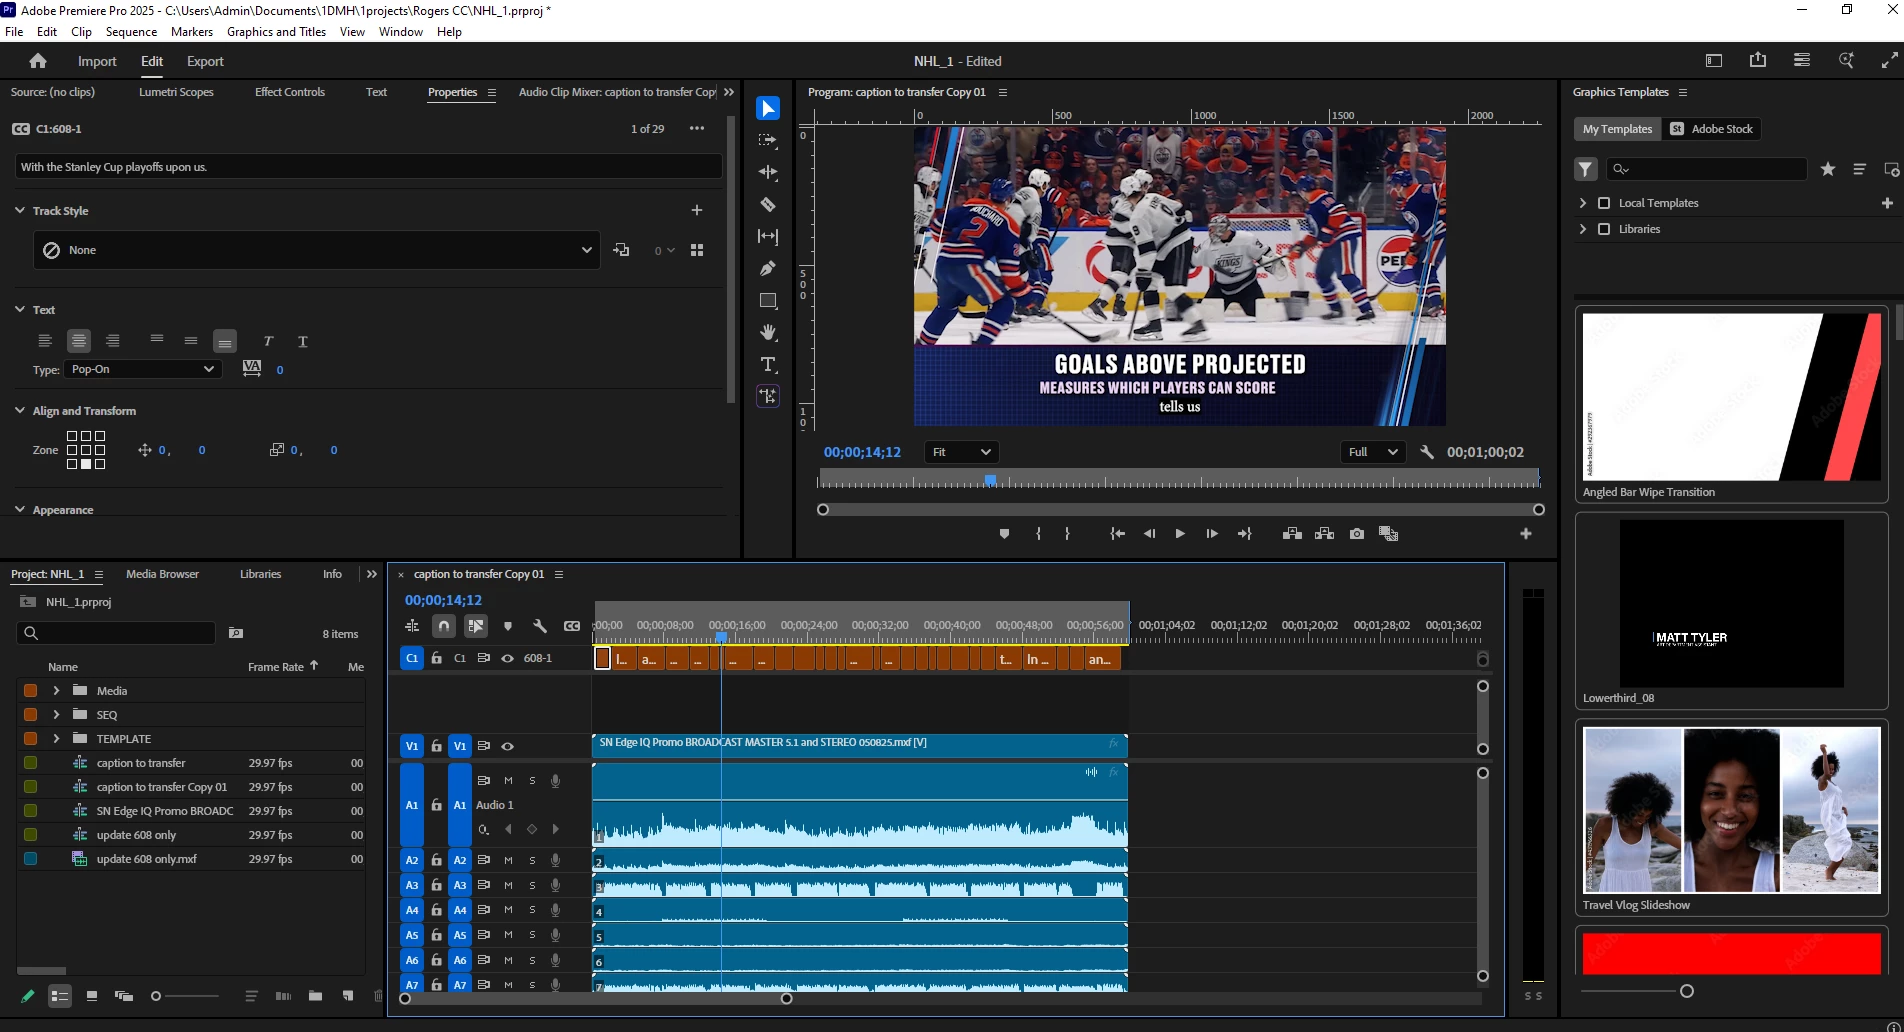This screenshot has height=1032, width=1904.
Task: Open program monitor wrench settings
Action: (1427, 452)
